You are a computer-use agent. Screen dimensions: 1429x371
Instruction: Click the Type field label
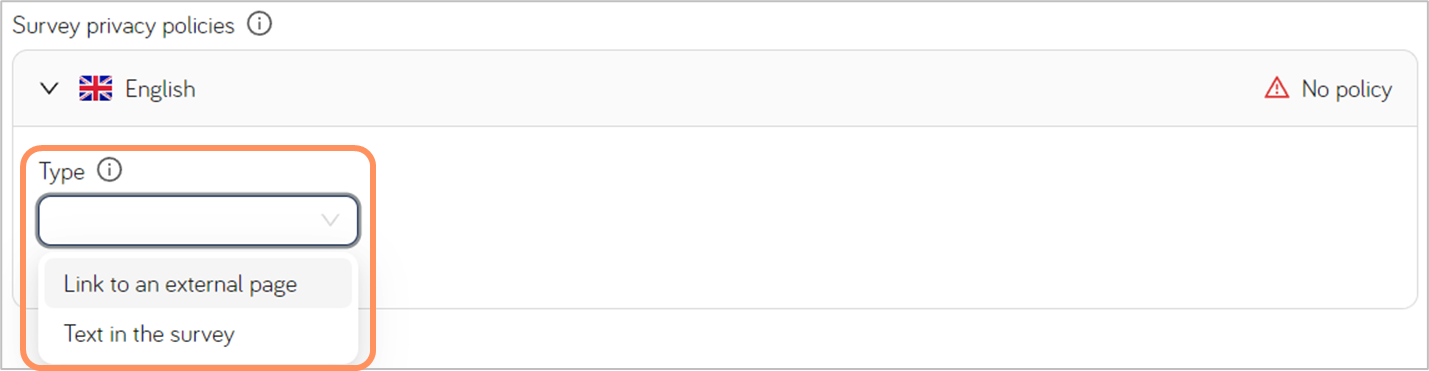[62, 172]
